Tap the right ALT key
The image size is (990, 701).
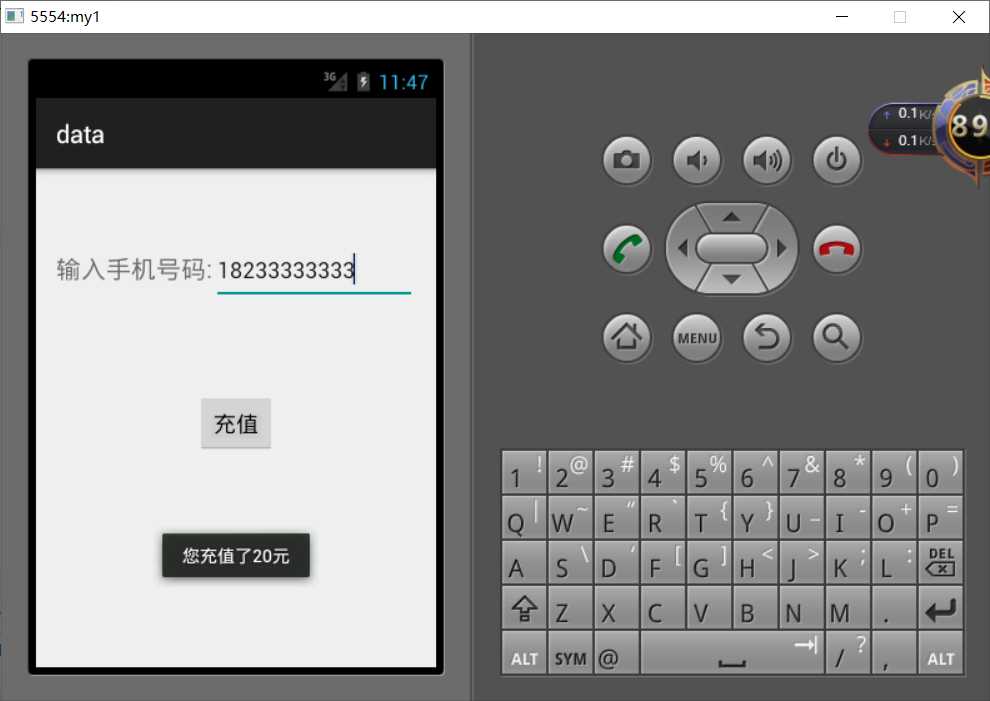tap(940, 653)
